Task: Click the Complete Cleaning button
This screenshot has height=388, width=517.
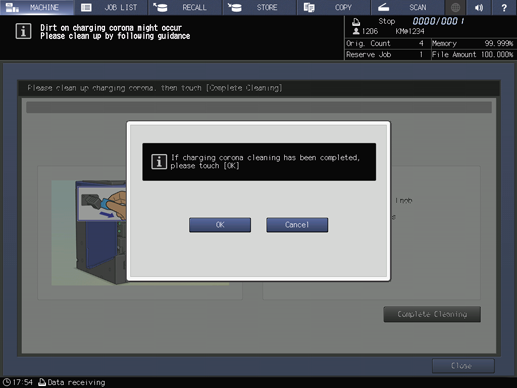Action: [x=432, y=314]
